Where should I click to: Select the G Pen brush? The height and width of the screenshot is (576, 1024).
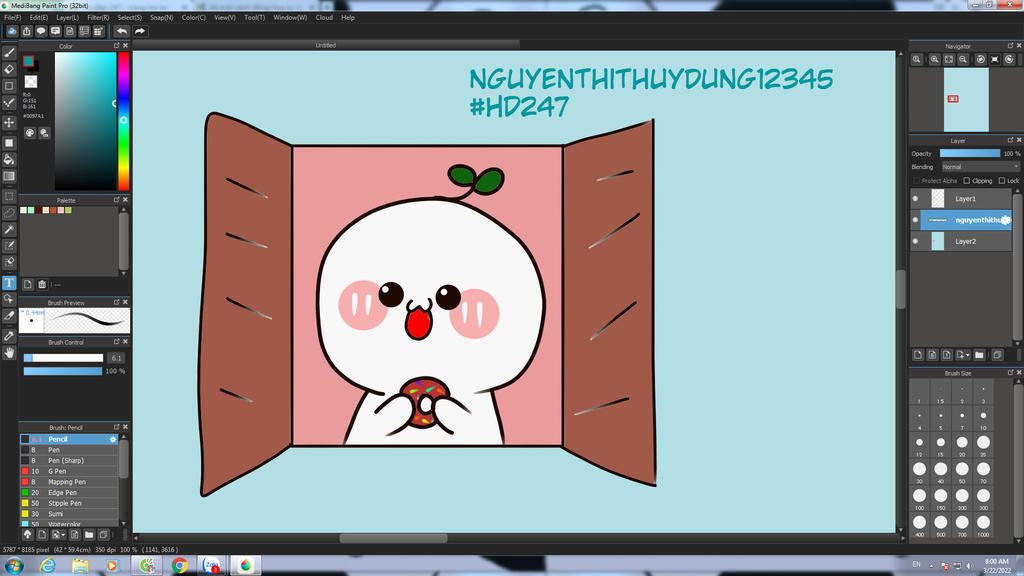click(69, 471)
